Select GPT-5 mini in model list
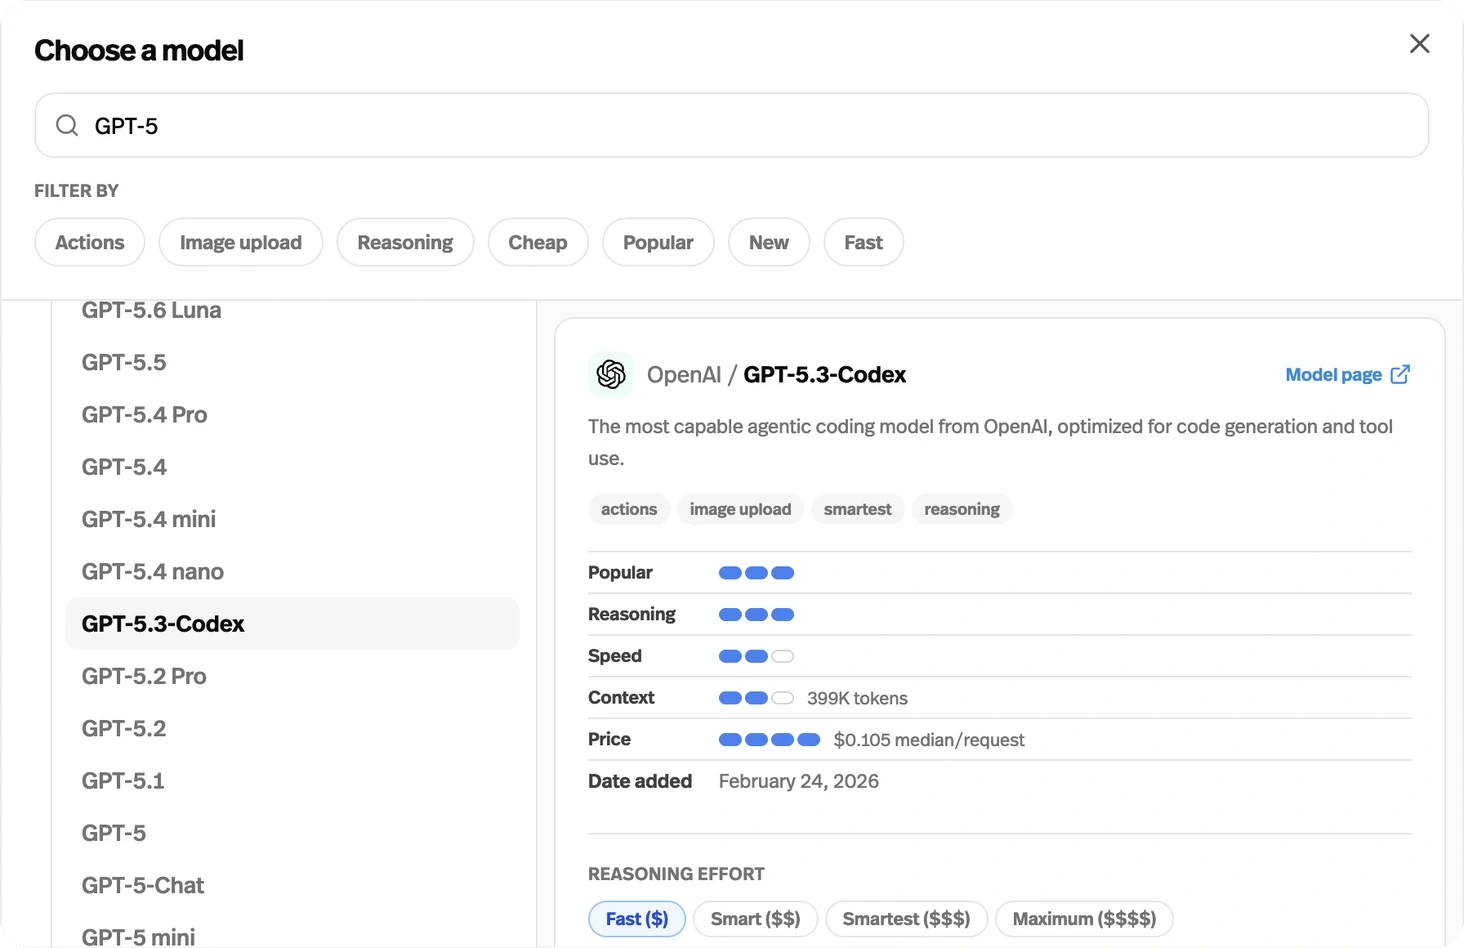This screenshot has width=1464, height=948. [x=292, y=936]
